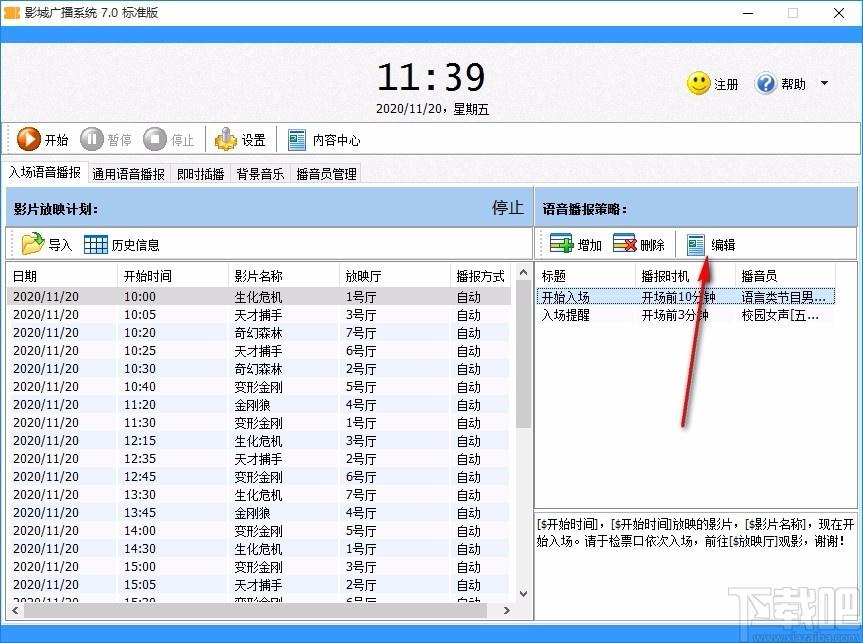Expand the dropdown arrow beside 帮助
This screenshot has width=863, height=643.
[824, 83]
